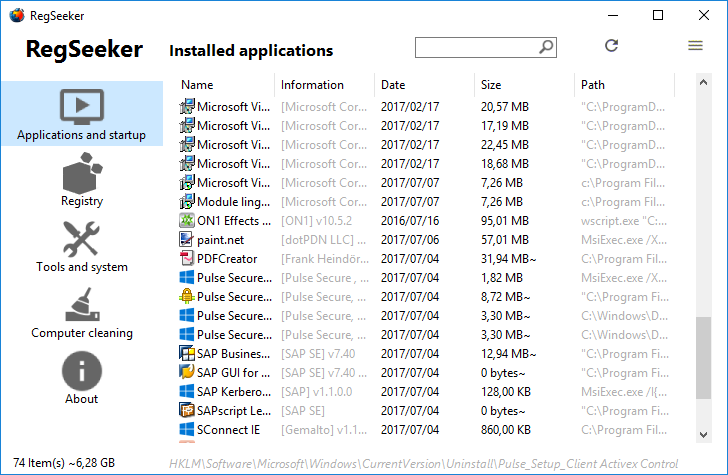This screenshot has width=728, height=475.
Task: Click the [ON1] v10.5.2 information cell
Action: point(317,221)
